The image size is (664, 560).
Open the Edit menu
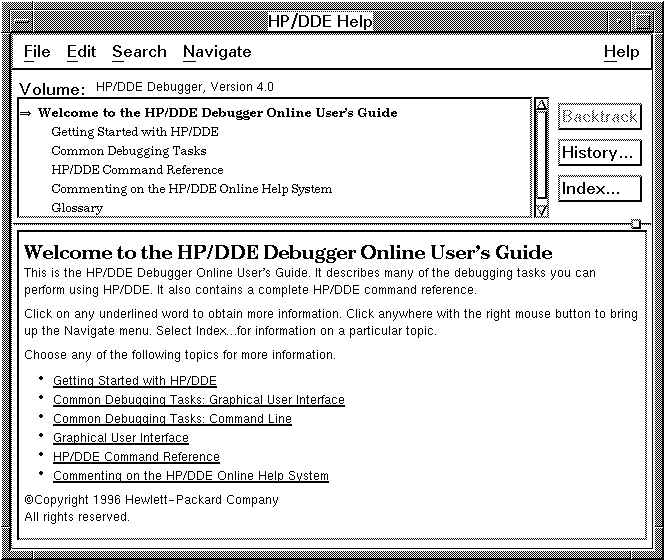pyautogui.click(x=81, y=52)
